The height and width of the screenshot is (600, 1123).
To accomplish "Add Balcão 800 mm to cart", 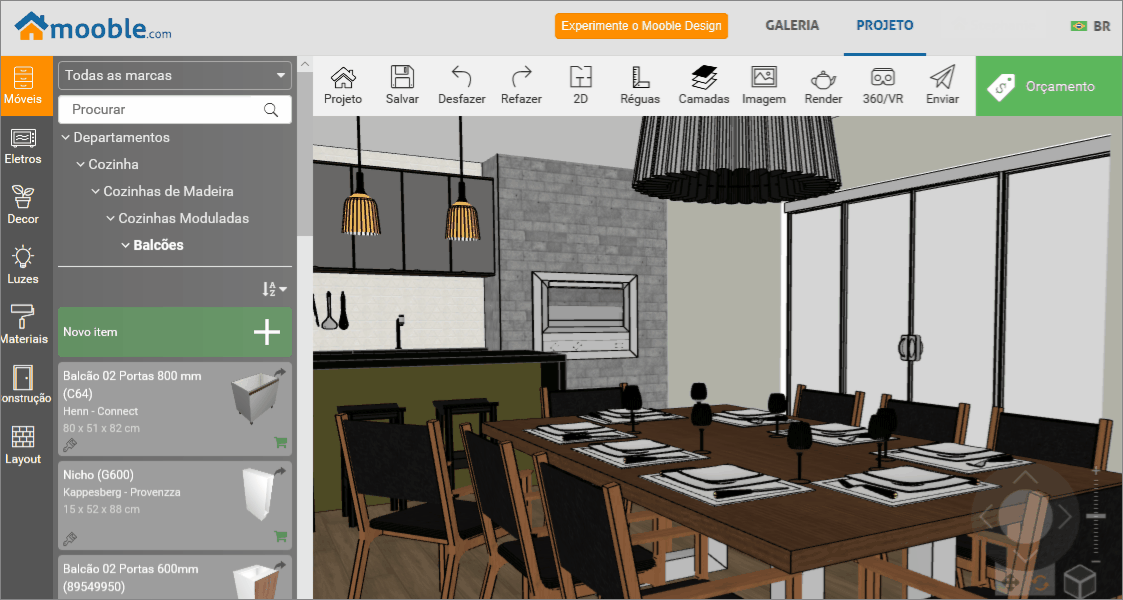I will coord(281,442).
